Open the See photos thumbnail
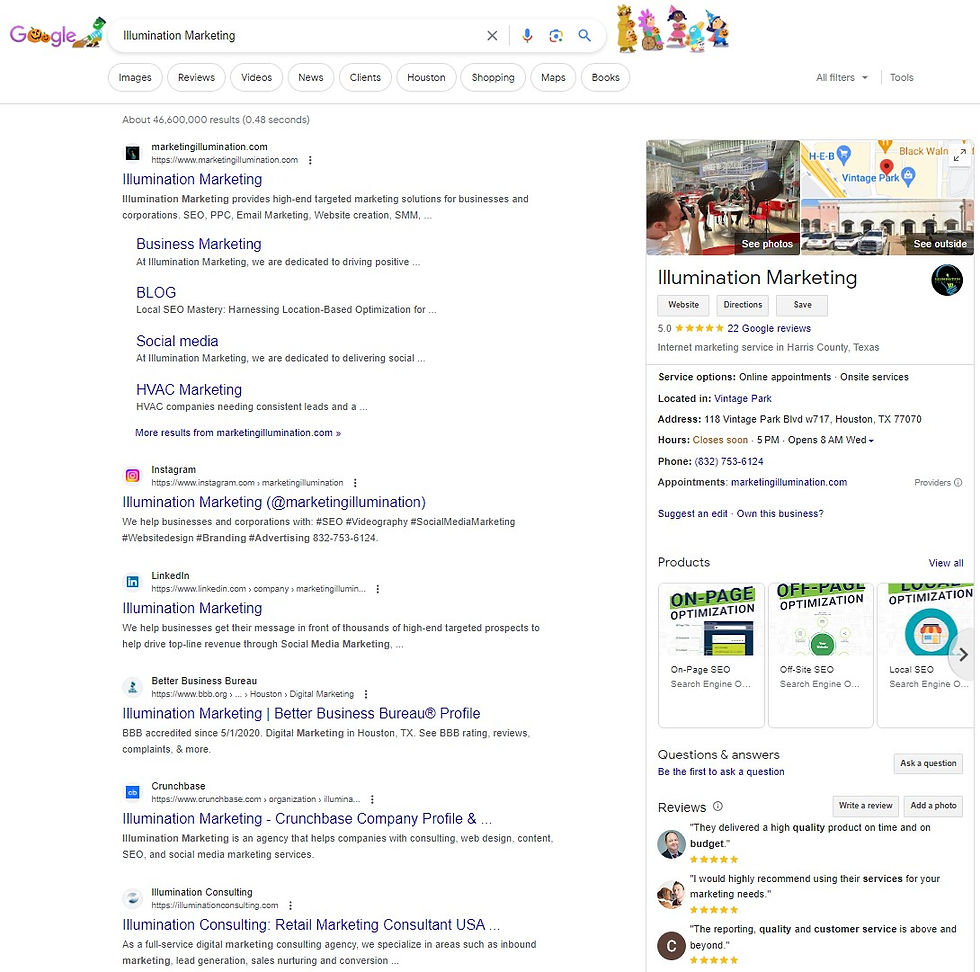This screenshot has height=972, width=980. 723,198
